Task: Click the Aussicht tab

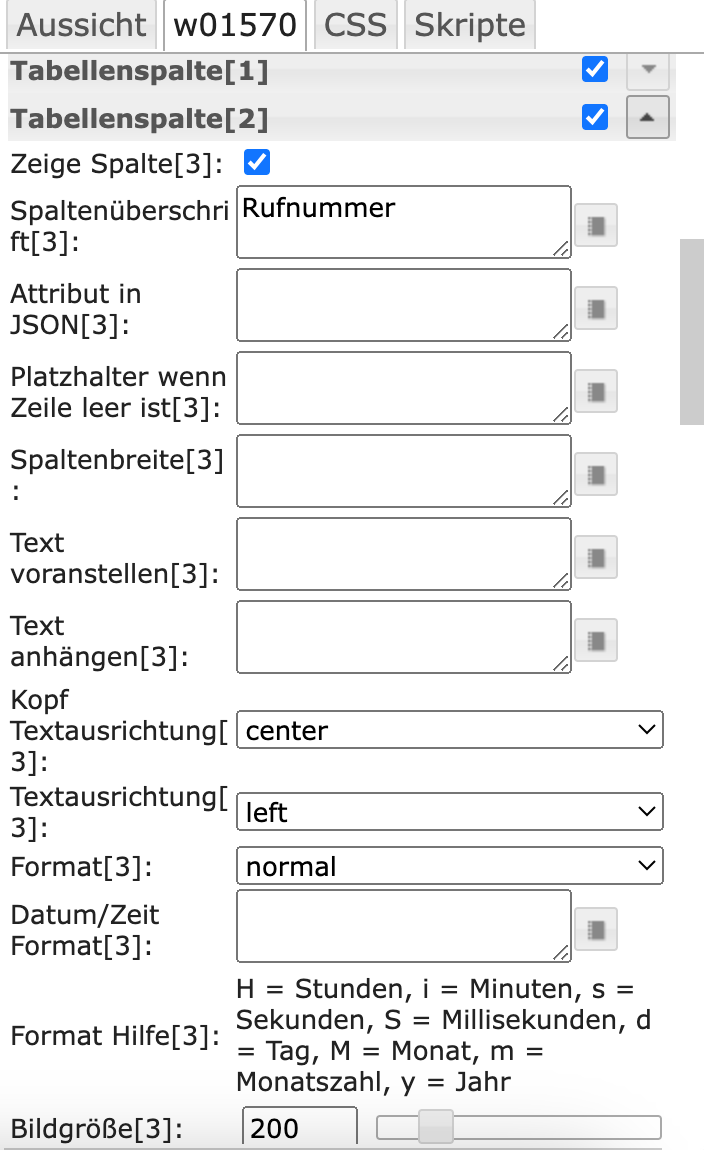Action: coord(81,25)
